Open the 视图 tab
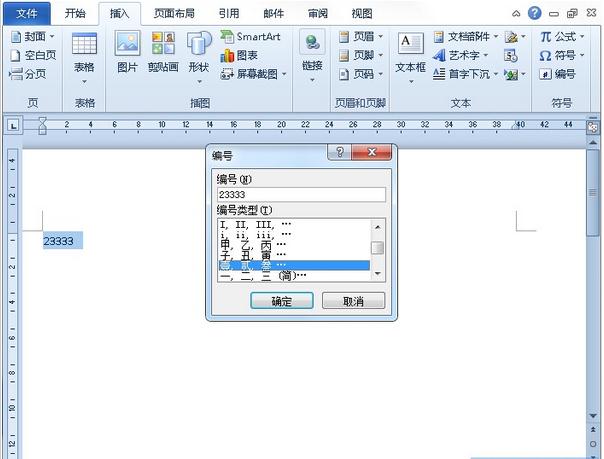 (x=362, y=13)
